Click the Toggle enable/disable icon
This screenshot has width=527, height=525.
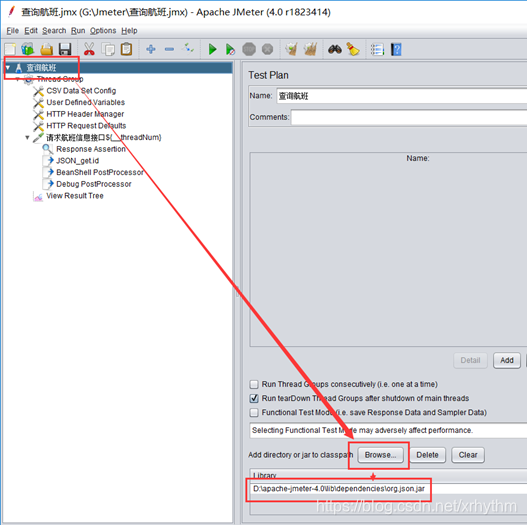click(188, 49)
